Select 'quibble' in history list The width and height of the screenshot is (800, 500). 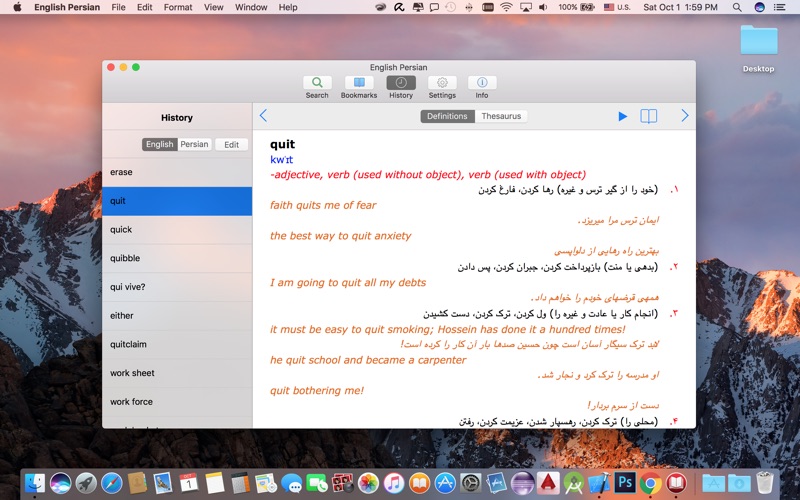pos(177,258)
